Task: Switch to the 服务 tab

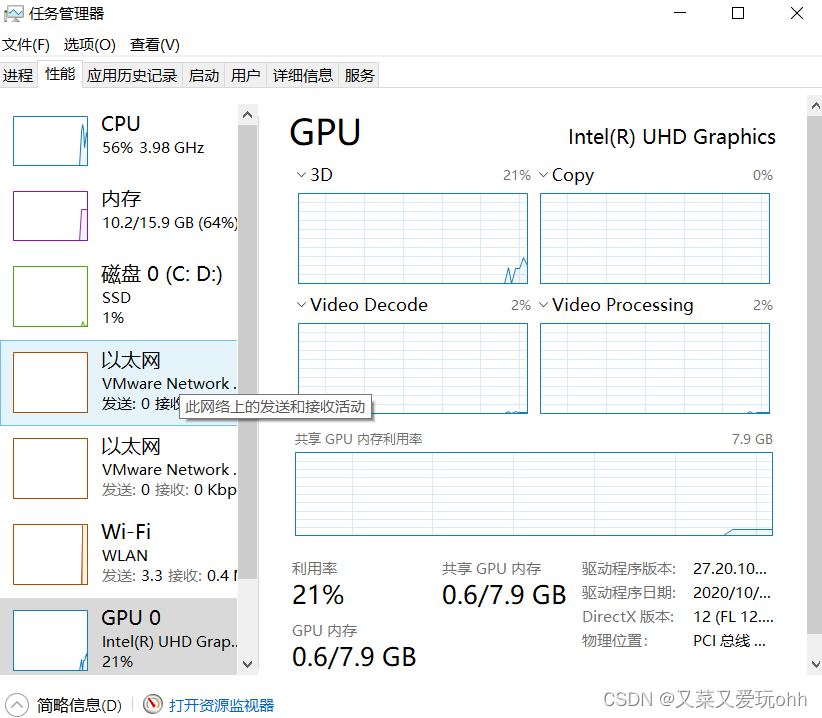Action: coord(358,74)
